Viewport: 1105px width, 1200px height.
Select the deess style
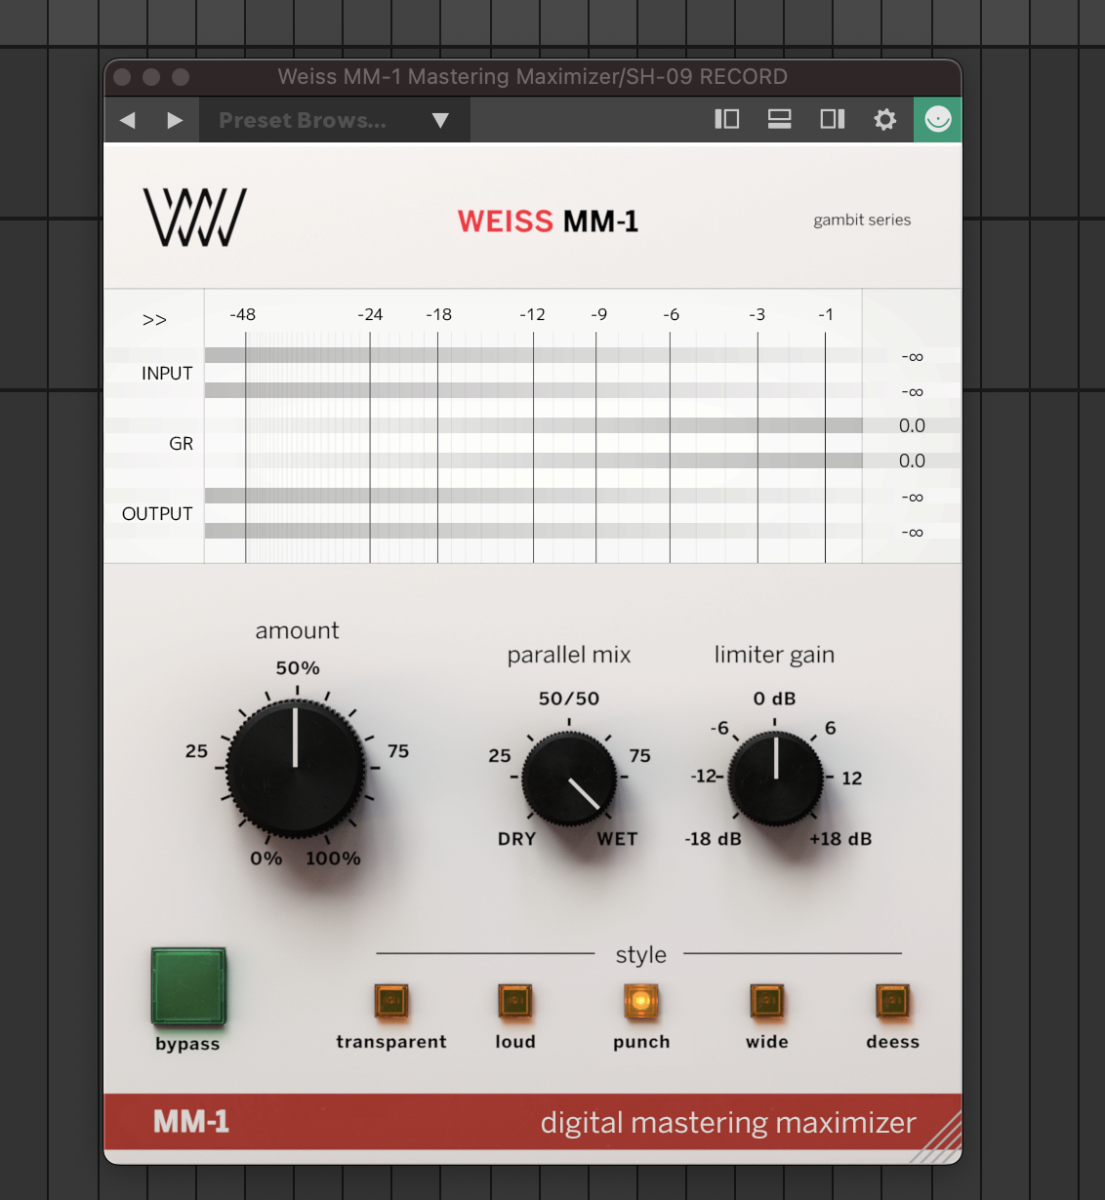click(x=892, y=1001)
